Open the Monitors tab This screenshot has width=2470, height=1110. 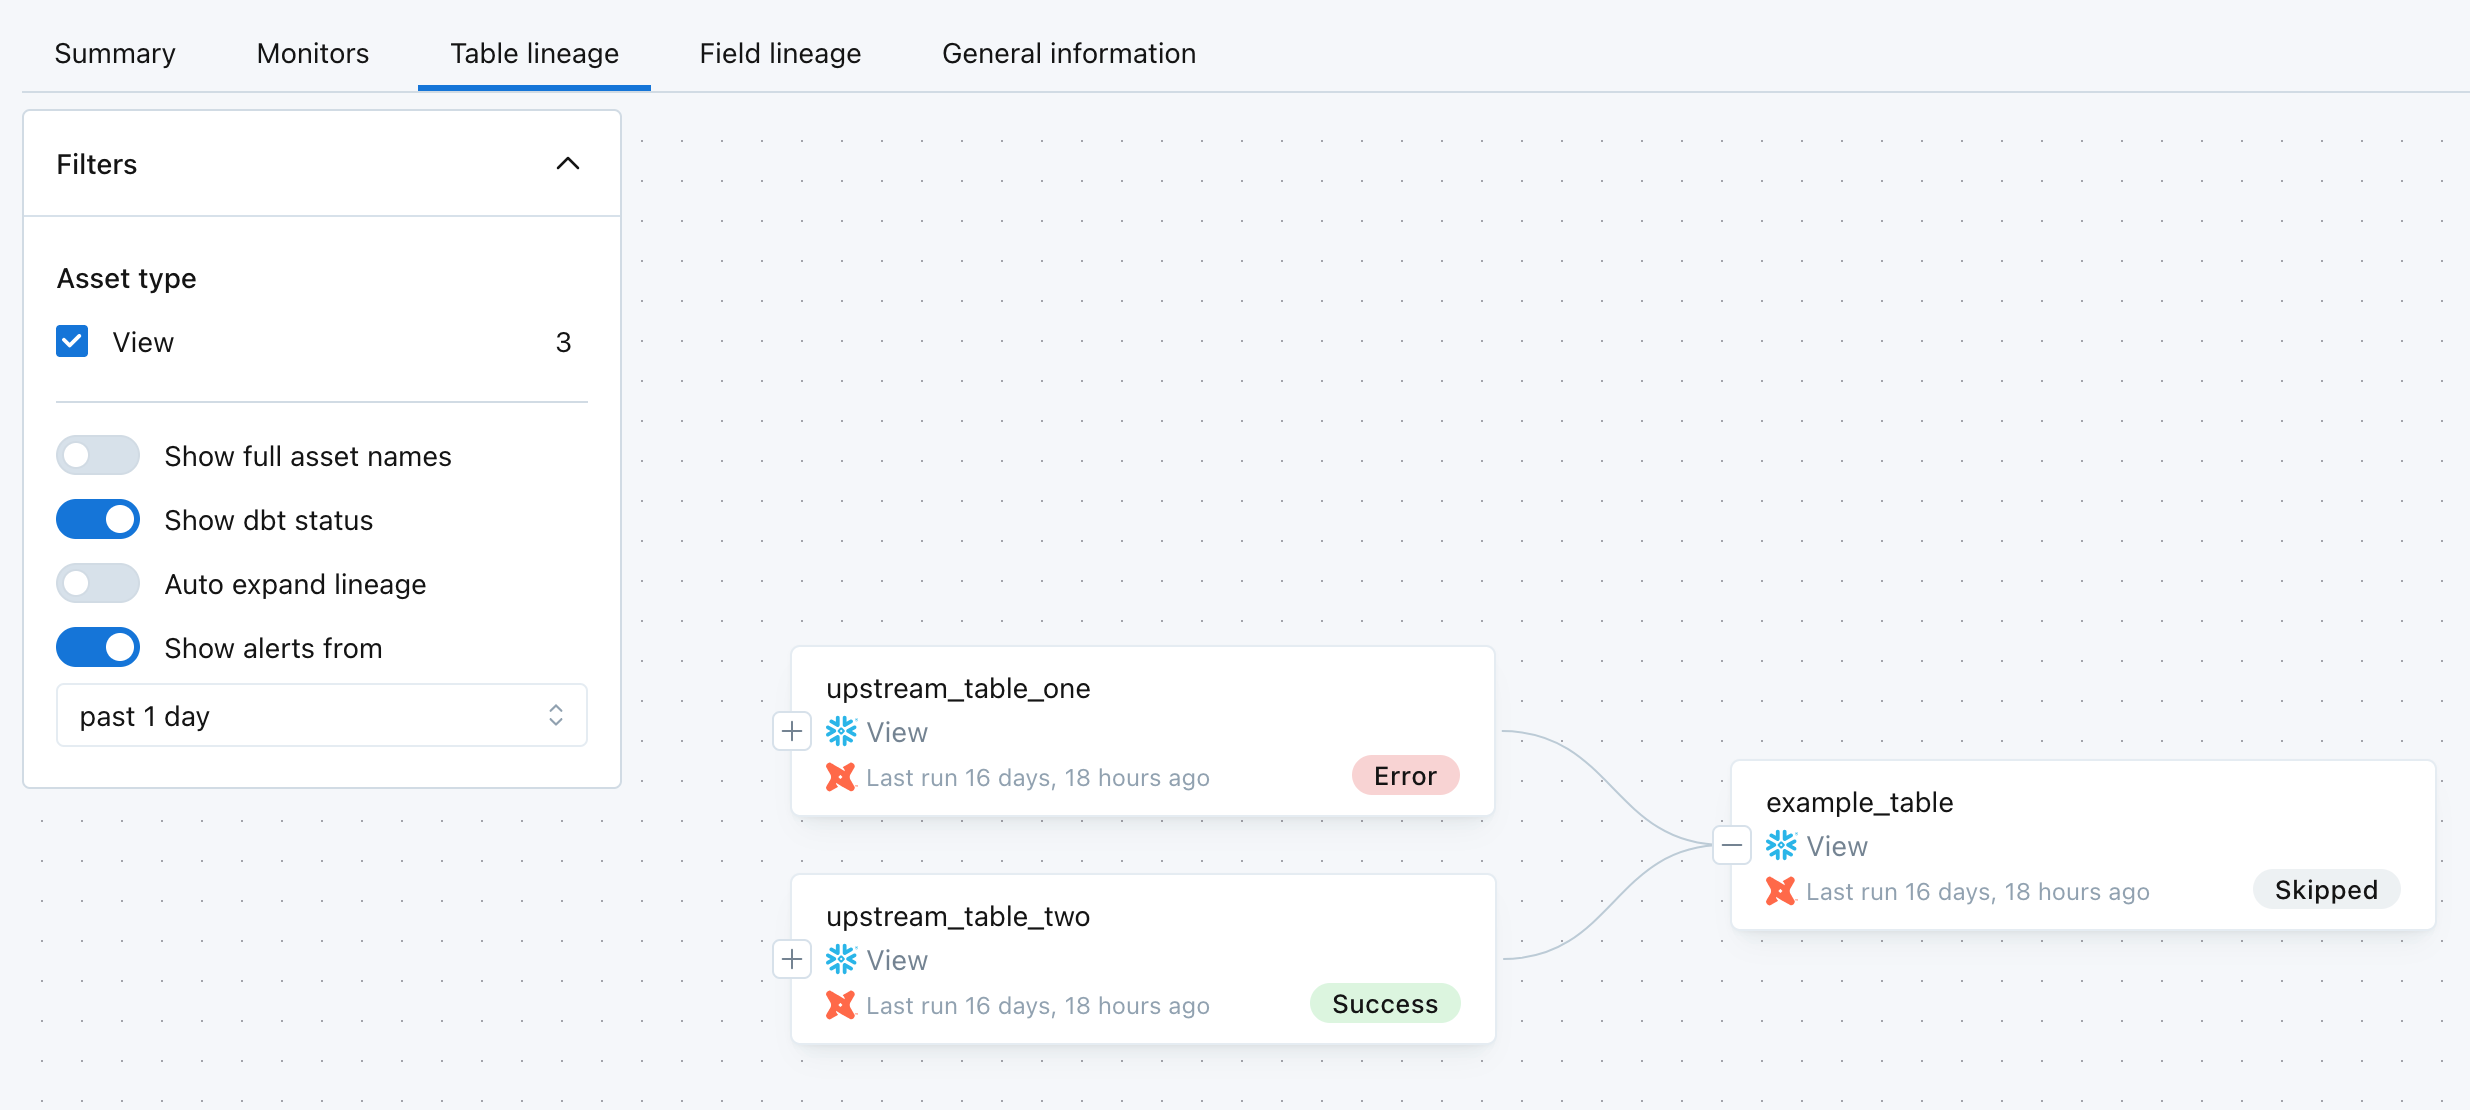click(312, 54)
